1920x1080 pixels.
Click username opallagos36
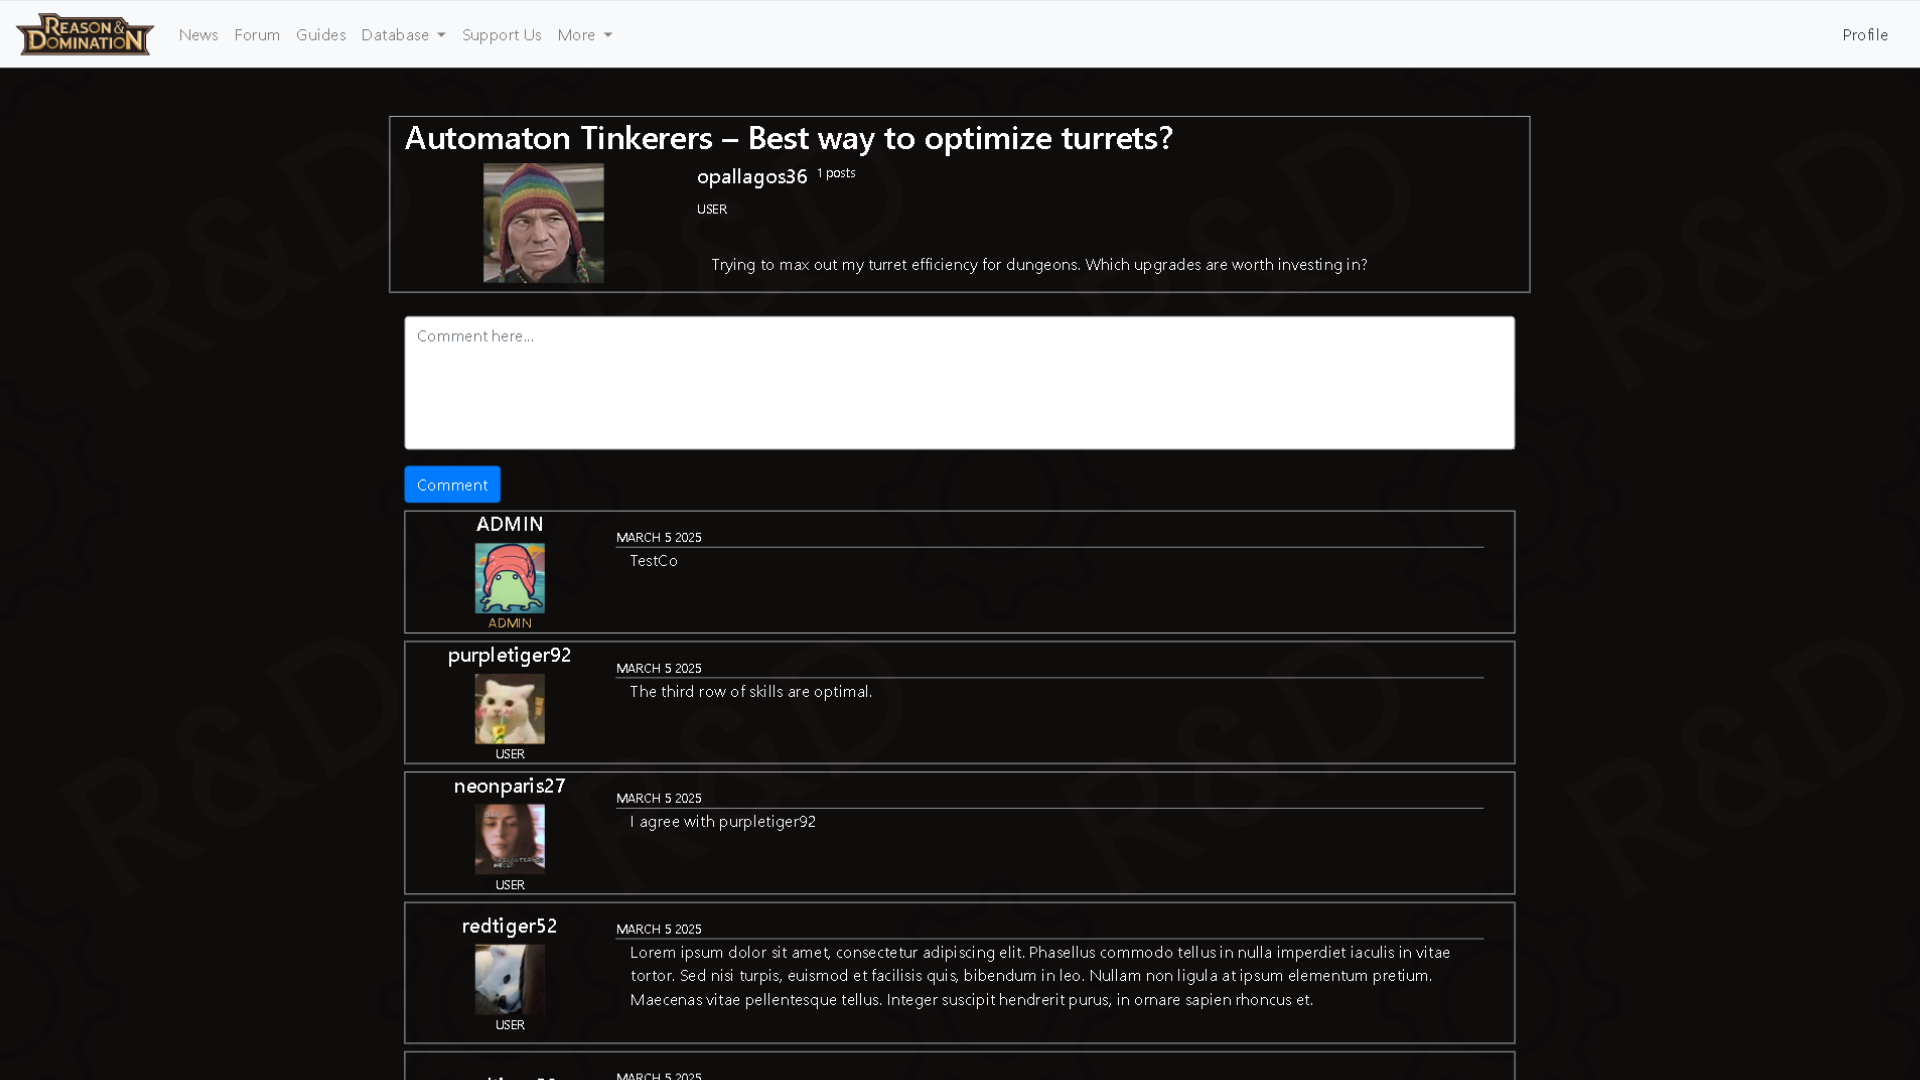click(752, 176)
